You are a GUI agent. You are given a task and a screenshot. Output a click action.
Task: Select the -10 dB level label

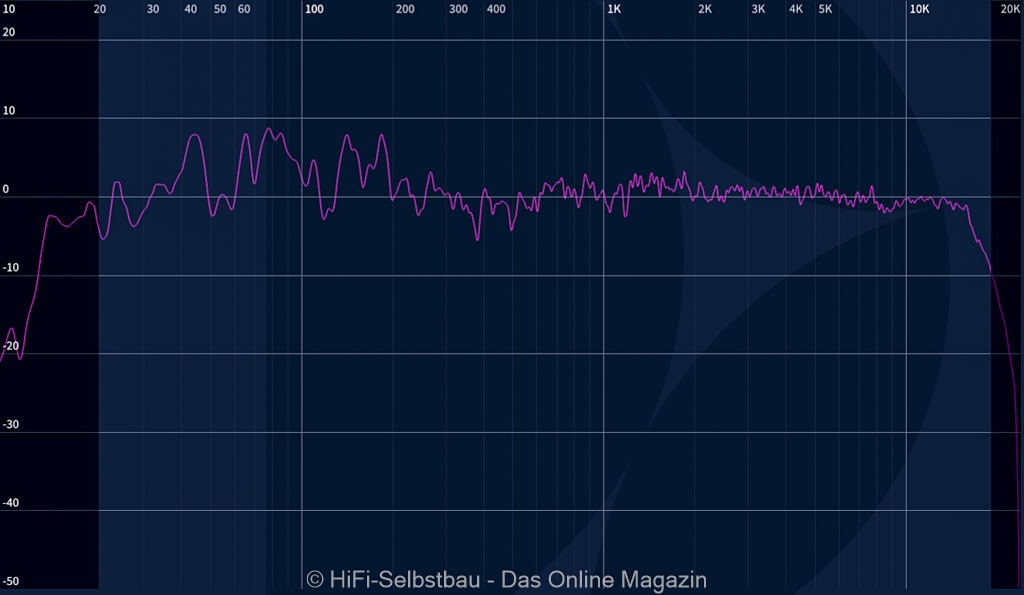pos(10,268)
